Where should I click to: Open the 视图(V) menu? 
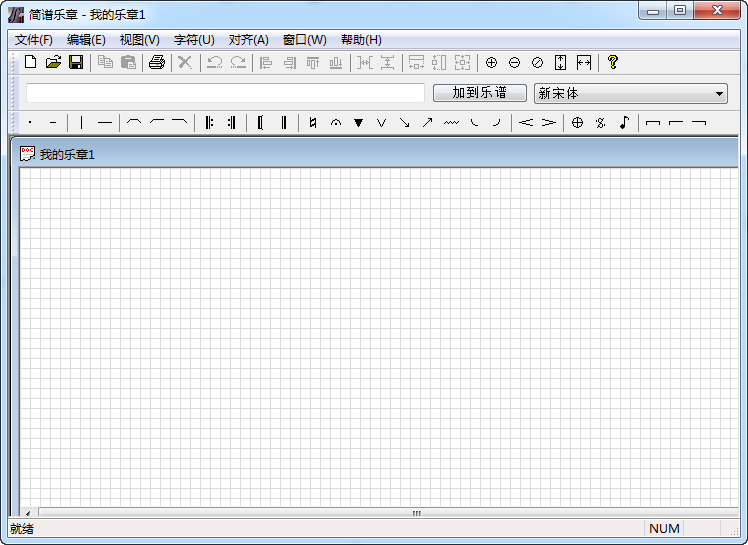(x=140, y=40)
